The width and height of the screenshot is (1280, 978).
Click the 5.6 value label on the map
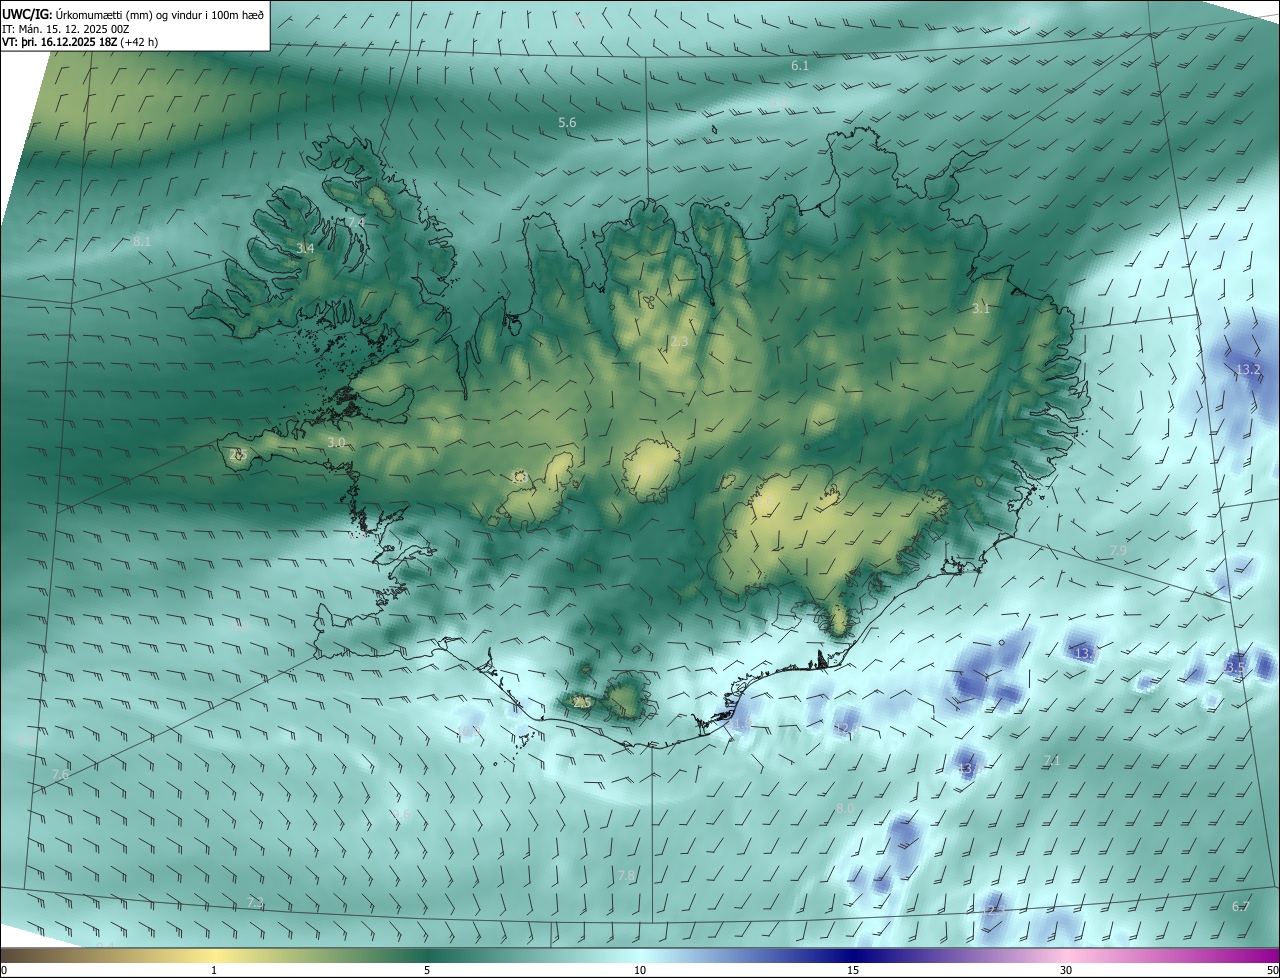click(x=567, y=122)
